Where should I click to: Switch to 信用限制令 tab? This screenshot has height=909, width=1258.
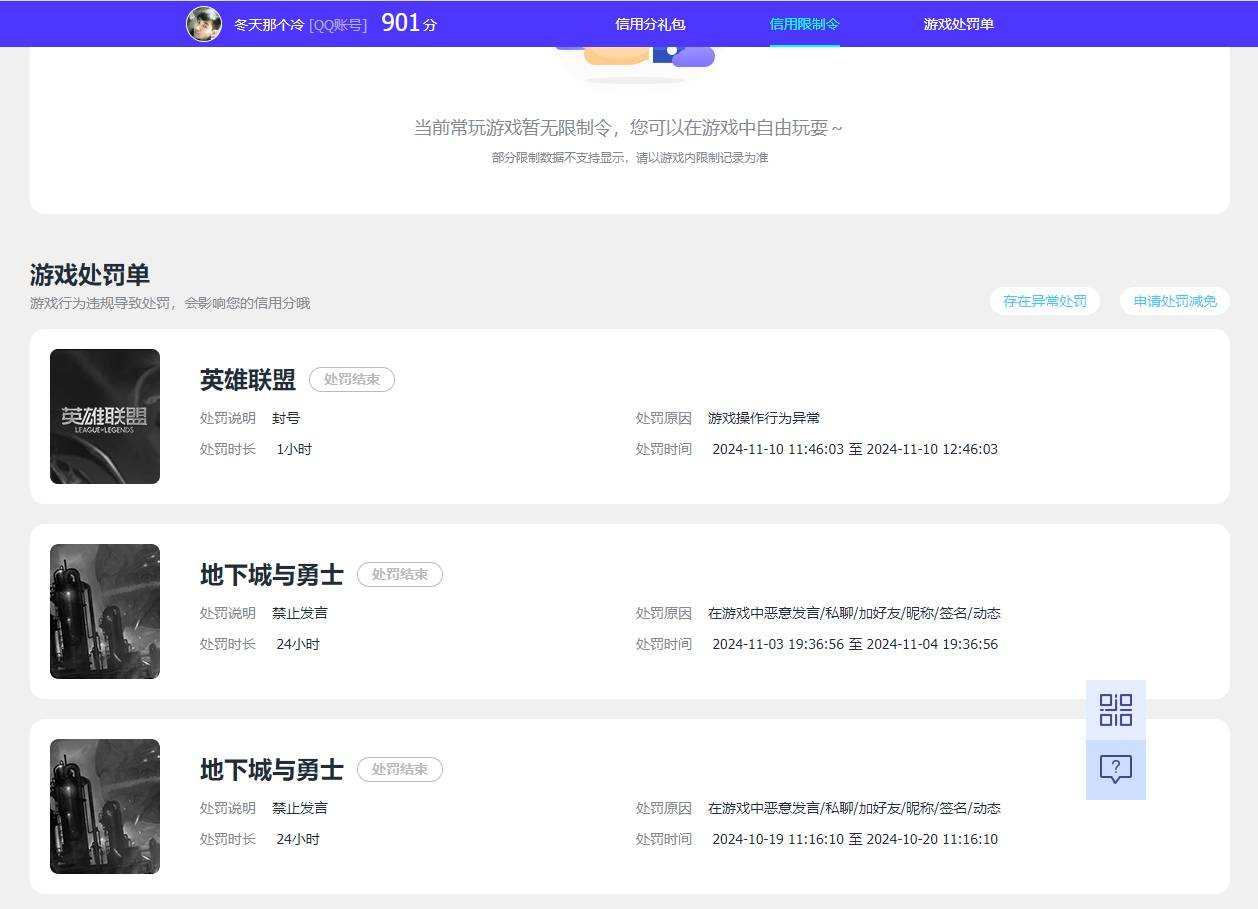(805, 24)
